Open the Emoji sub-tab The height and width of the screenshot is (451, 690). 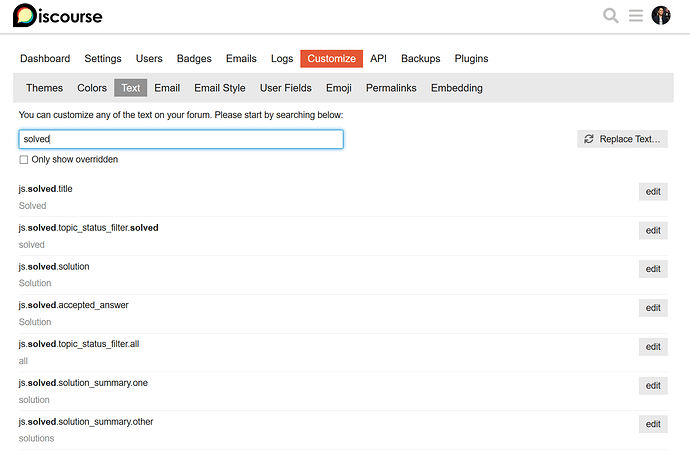tap(339, 88)
